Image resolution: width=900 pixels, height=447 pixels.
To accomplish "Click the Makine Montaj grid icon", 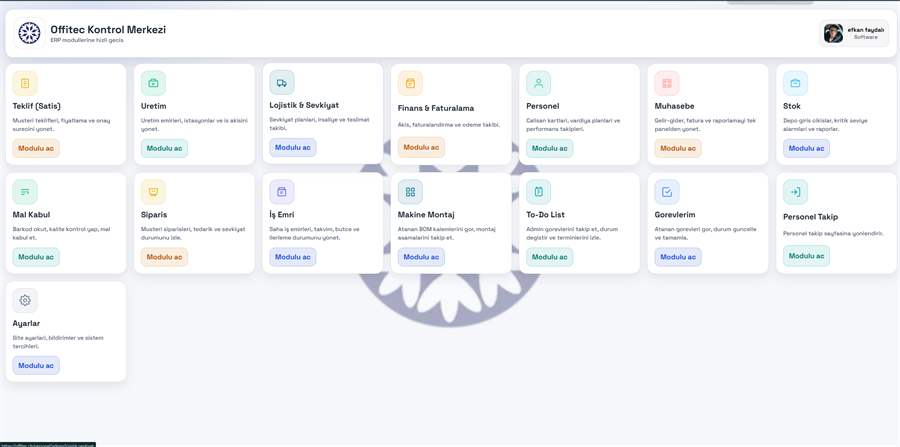I will (x=410, y=192).
